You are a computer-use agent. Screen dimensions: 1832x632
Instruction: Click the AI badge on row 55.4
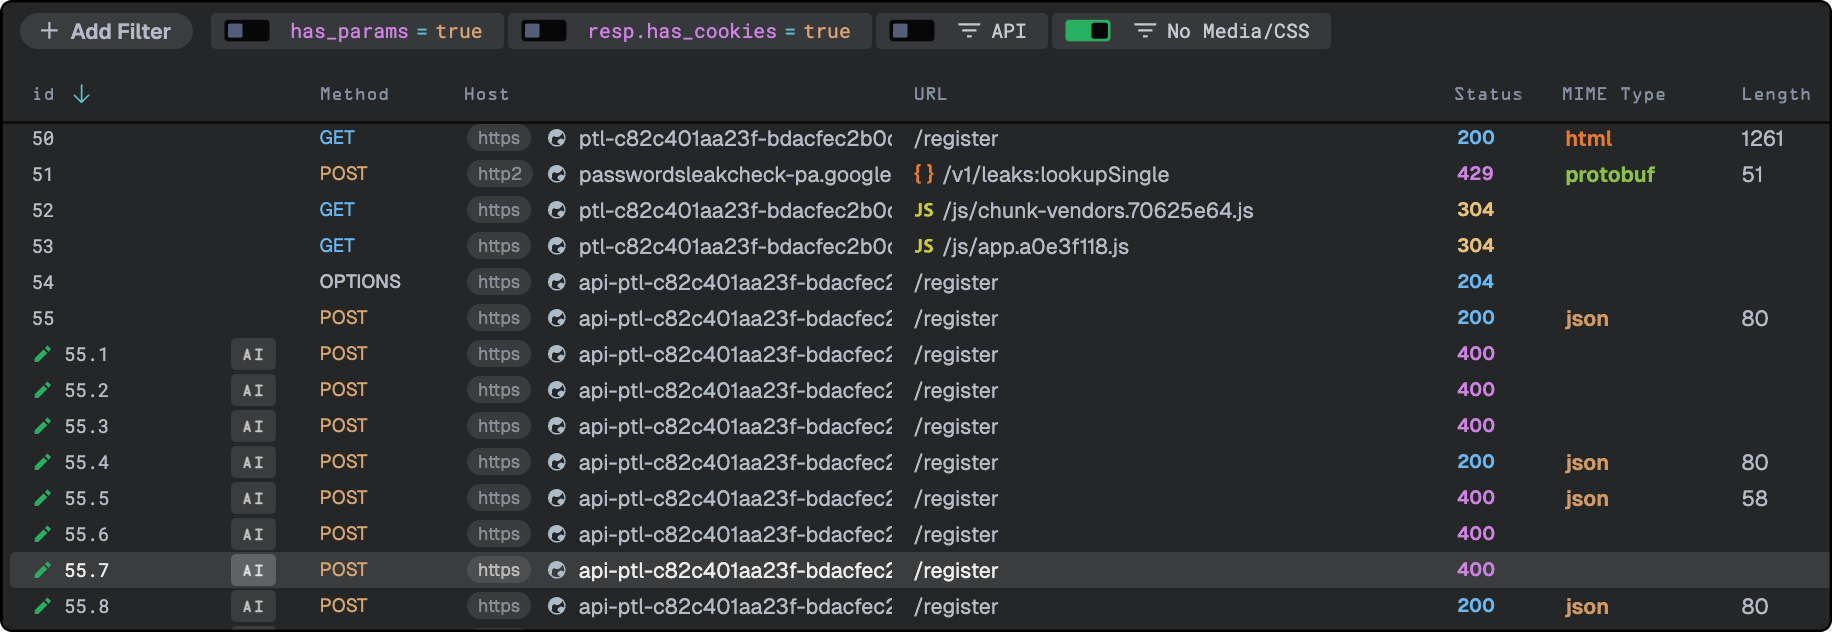coord(253,462)
